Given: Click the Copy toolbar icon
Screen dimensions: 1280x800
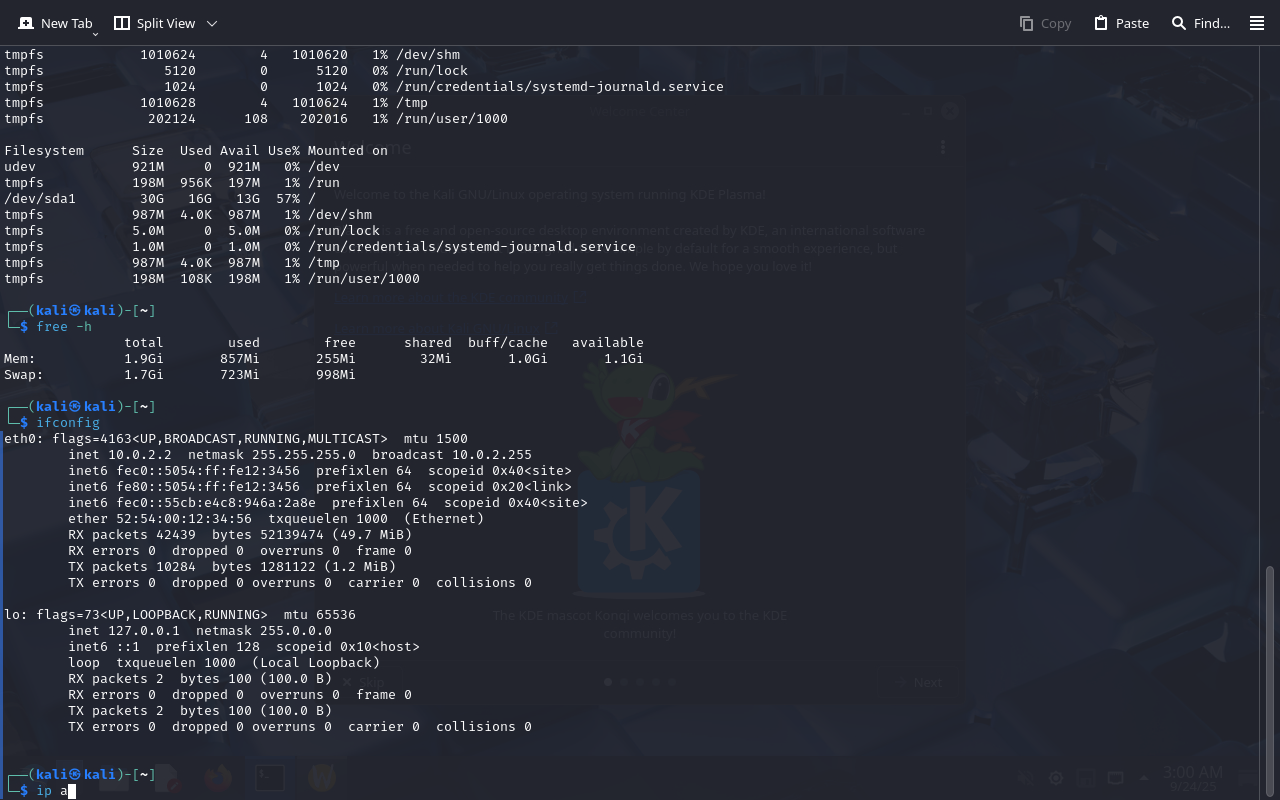Looking at the screenshot, I should point(1045,23).
